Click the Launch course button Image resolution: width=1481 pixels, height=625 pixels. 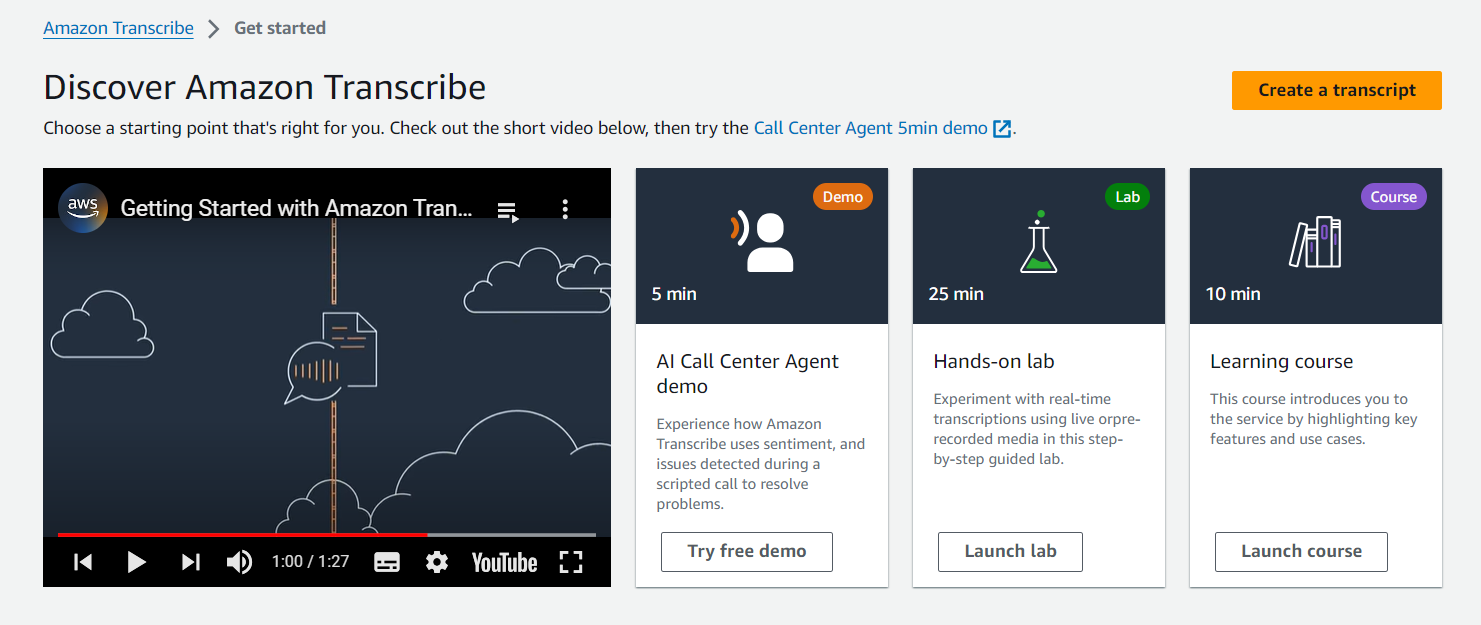pyautogui.click(x=1301, y=551)
